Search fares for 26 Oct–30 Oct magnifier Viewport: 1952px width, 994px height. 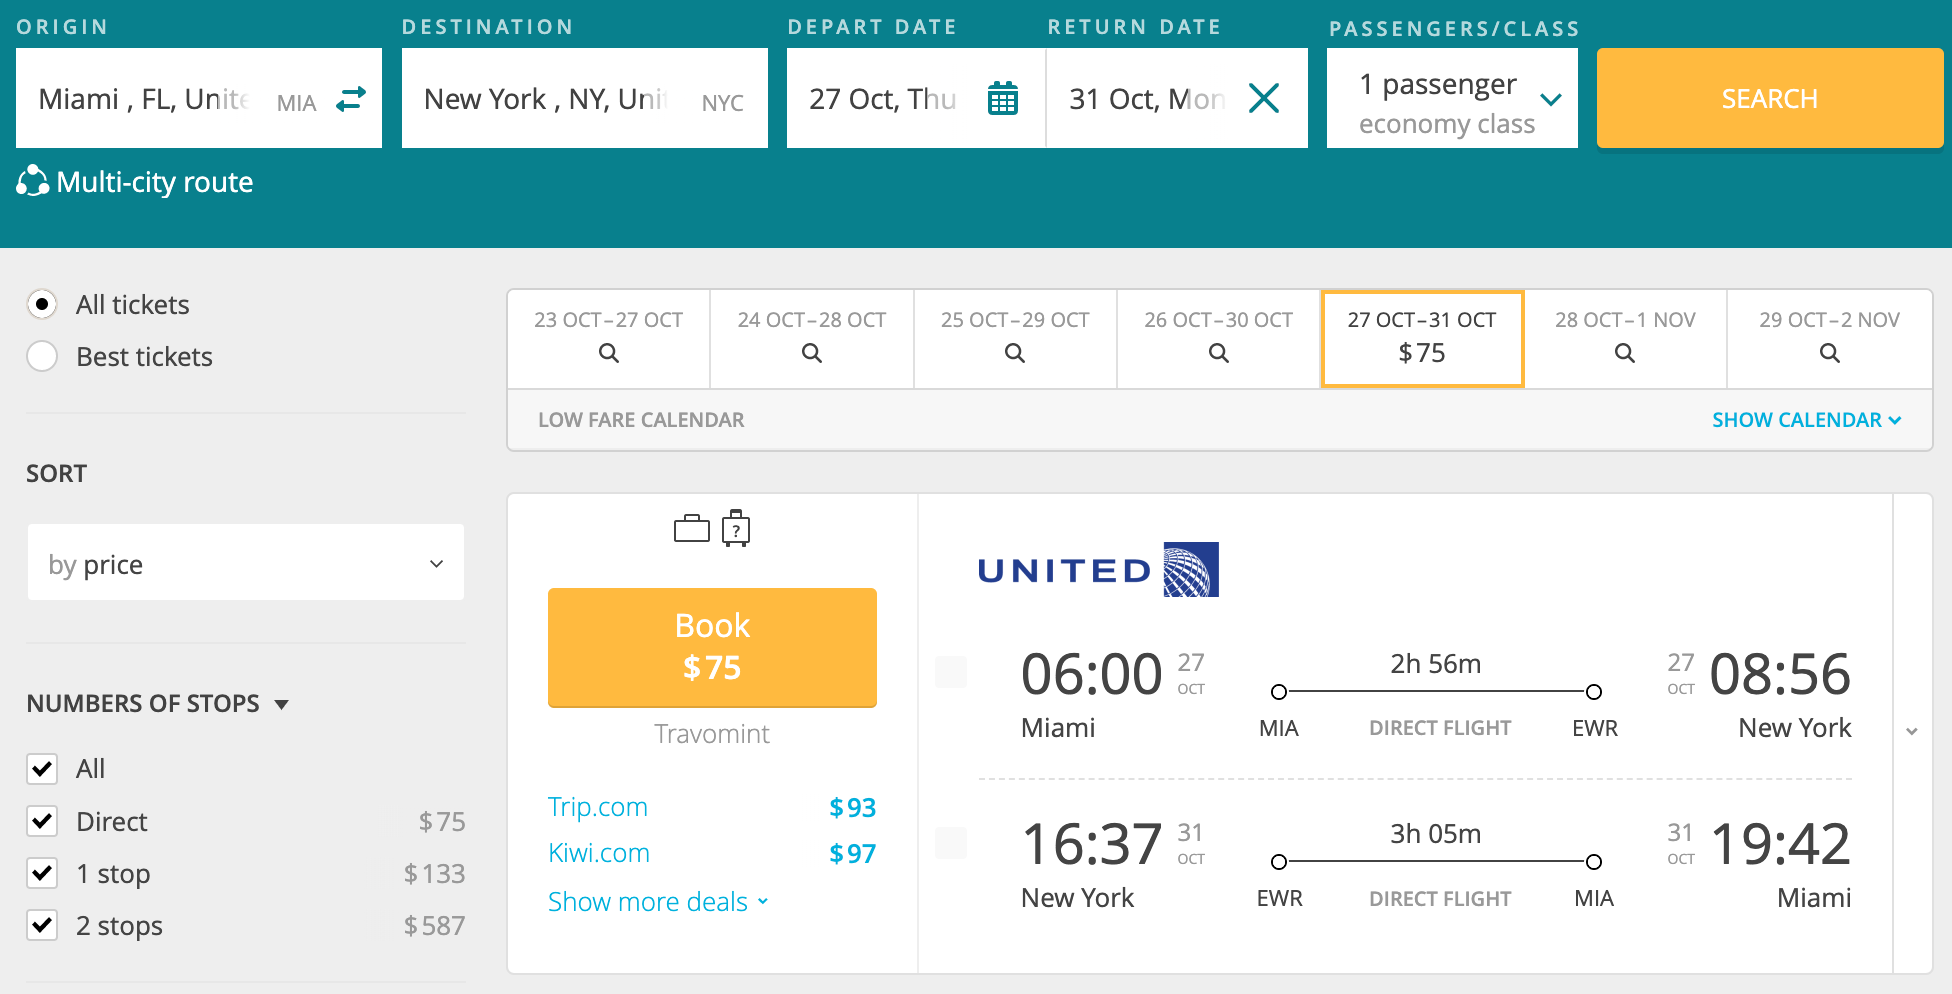pos(1218,353)
